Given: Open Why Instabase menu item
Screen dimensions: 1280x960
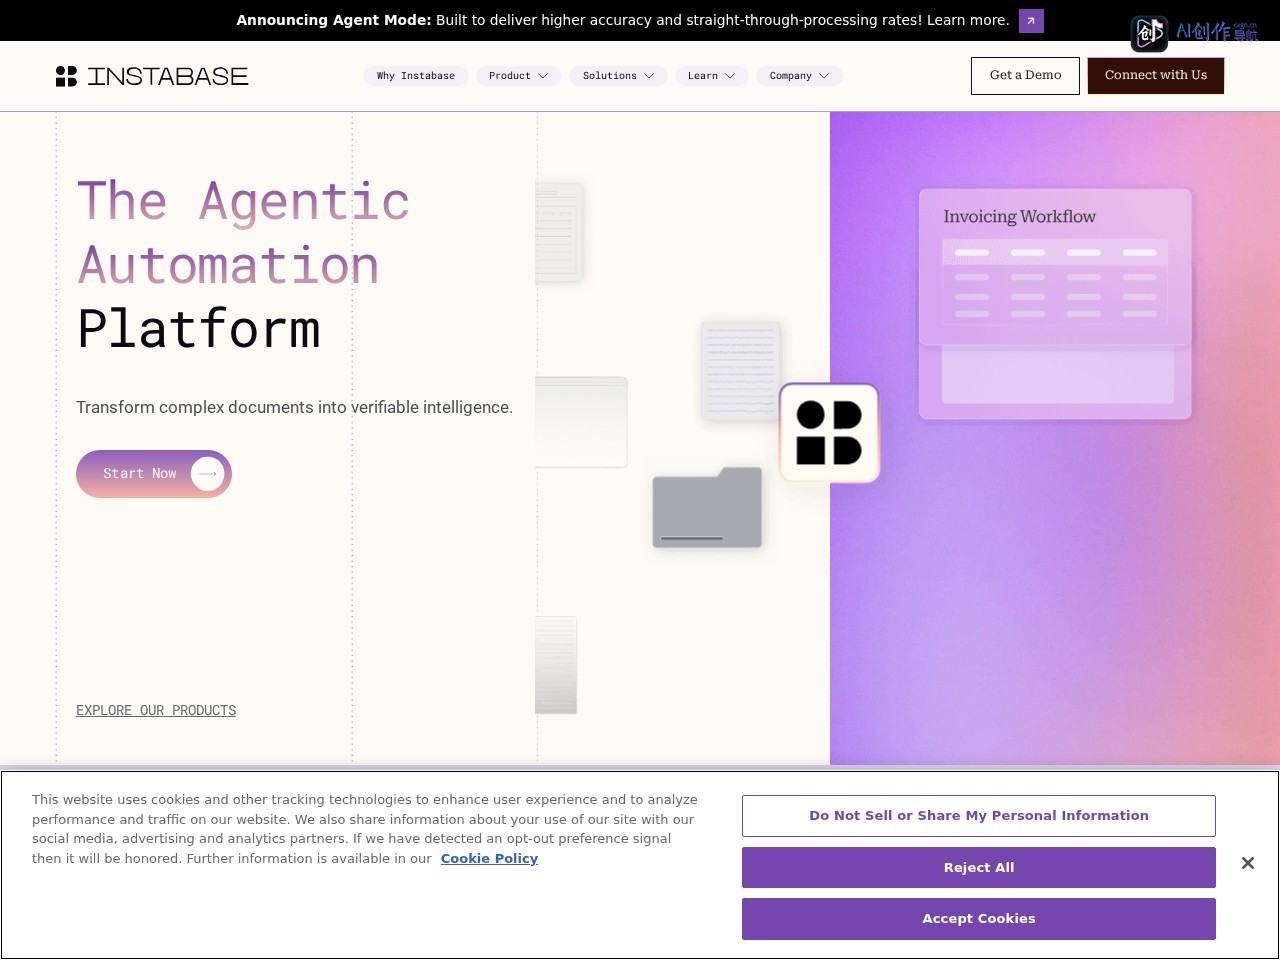Looking at the screenshot, I should pos(416,76).
